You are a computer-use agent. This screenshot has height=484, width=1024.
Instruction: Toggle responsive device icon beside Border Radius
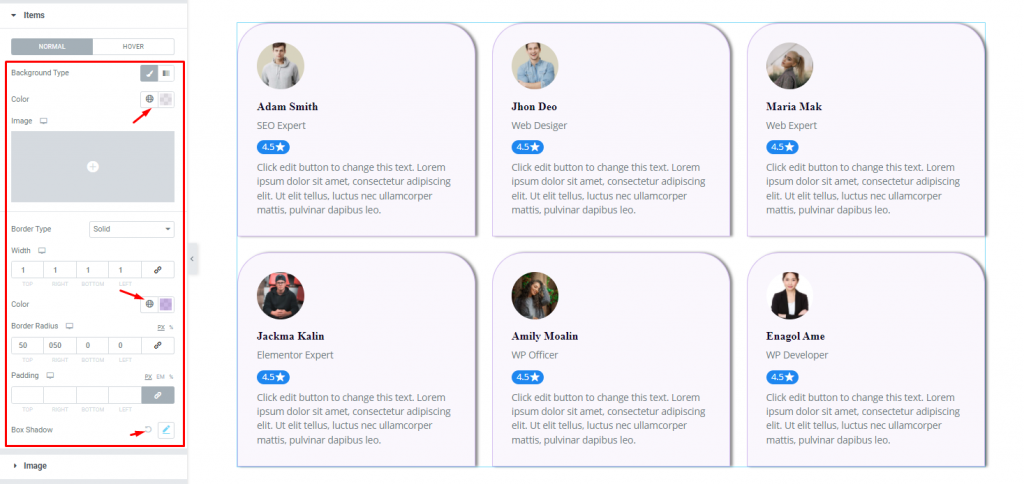pyautogui.click(x=70, y=326)
